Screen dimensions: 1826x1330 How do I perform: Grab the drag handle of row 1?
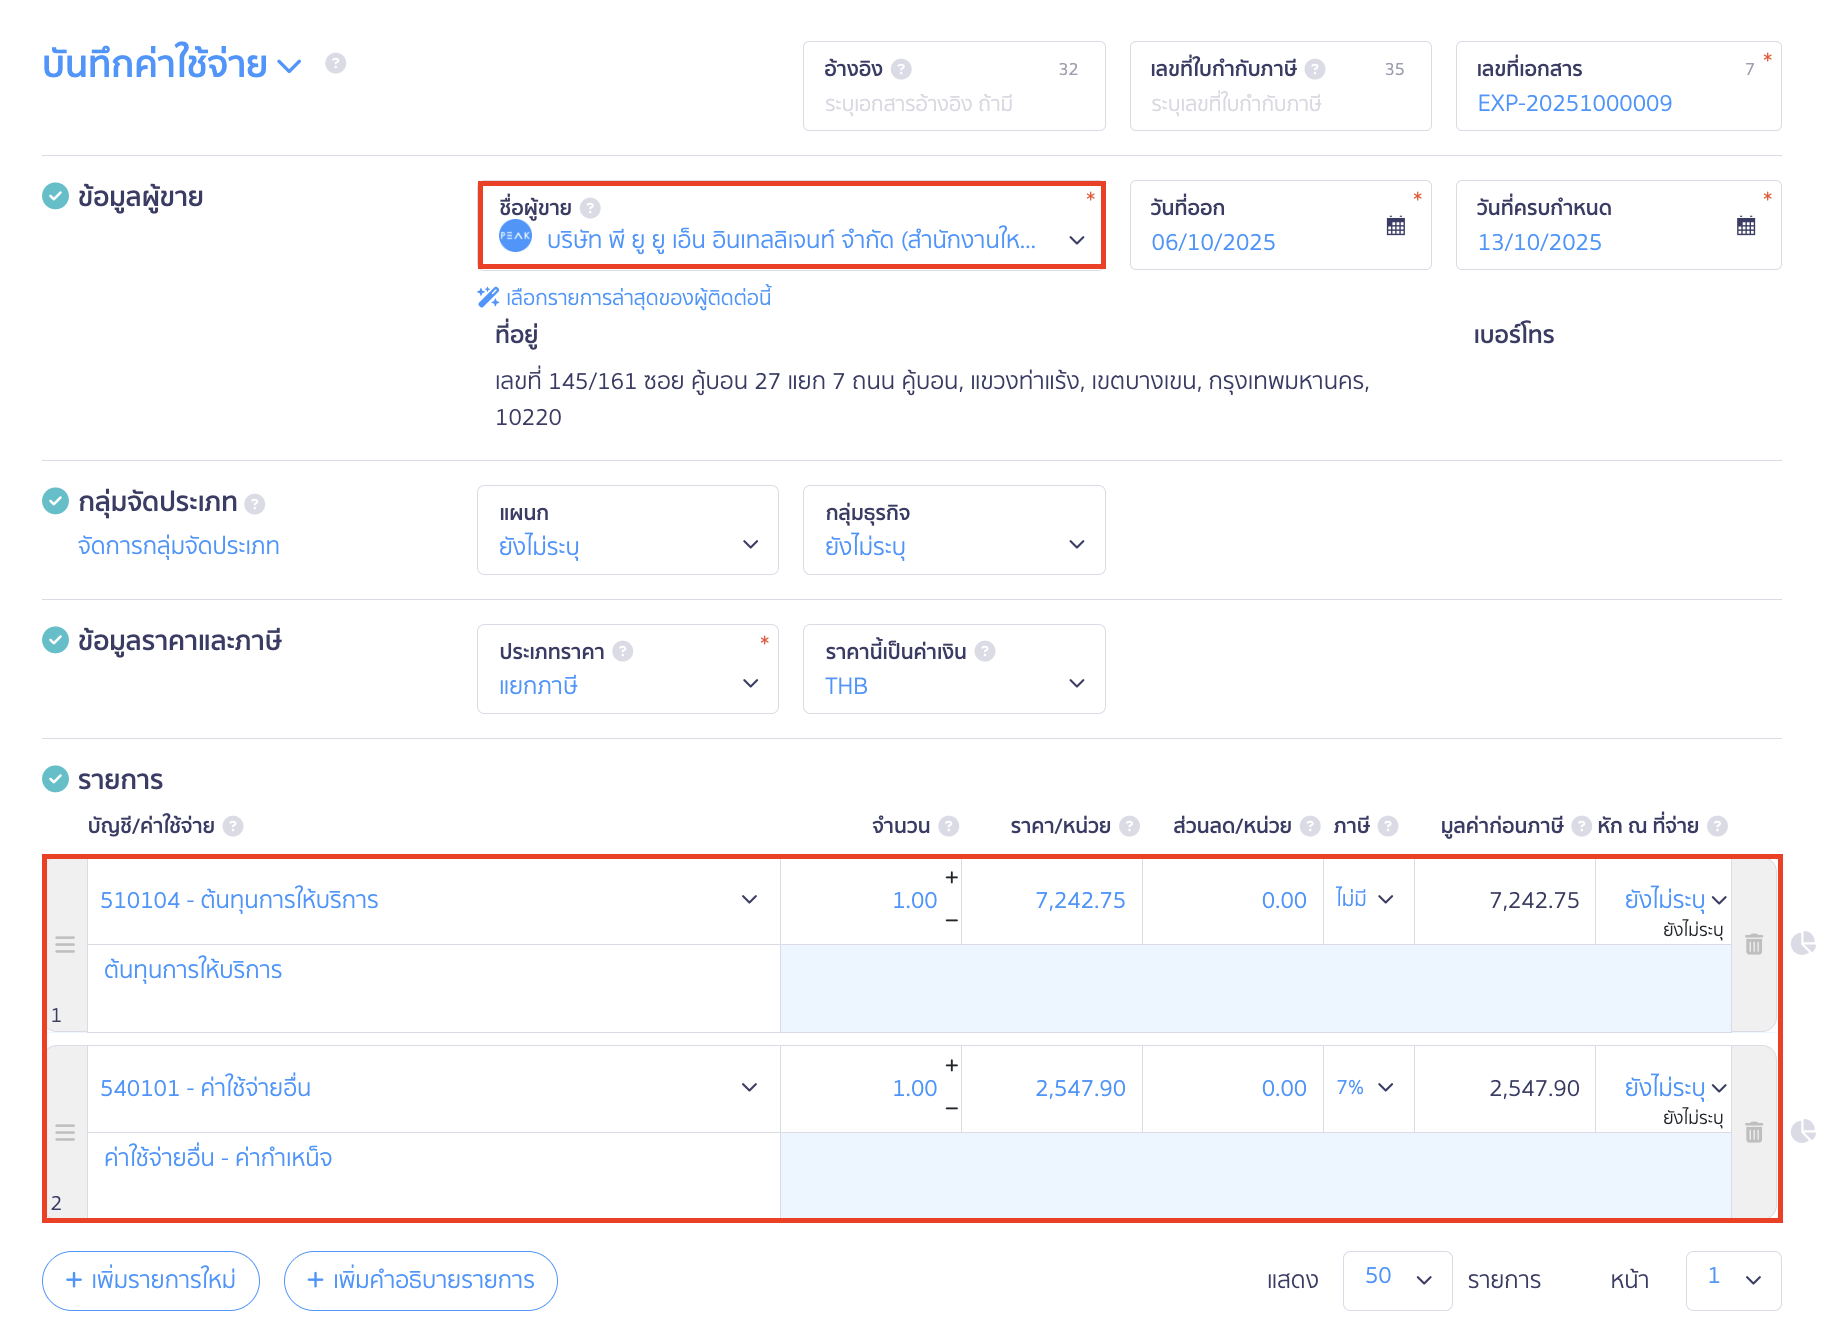(65, 945)
